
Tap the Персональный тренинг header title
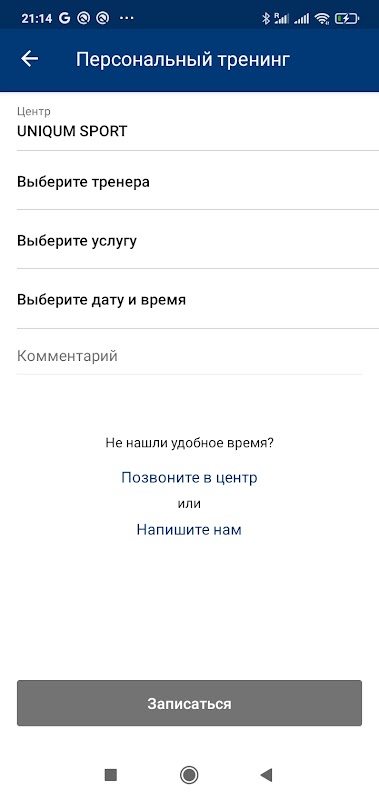click(183, 60)
